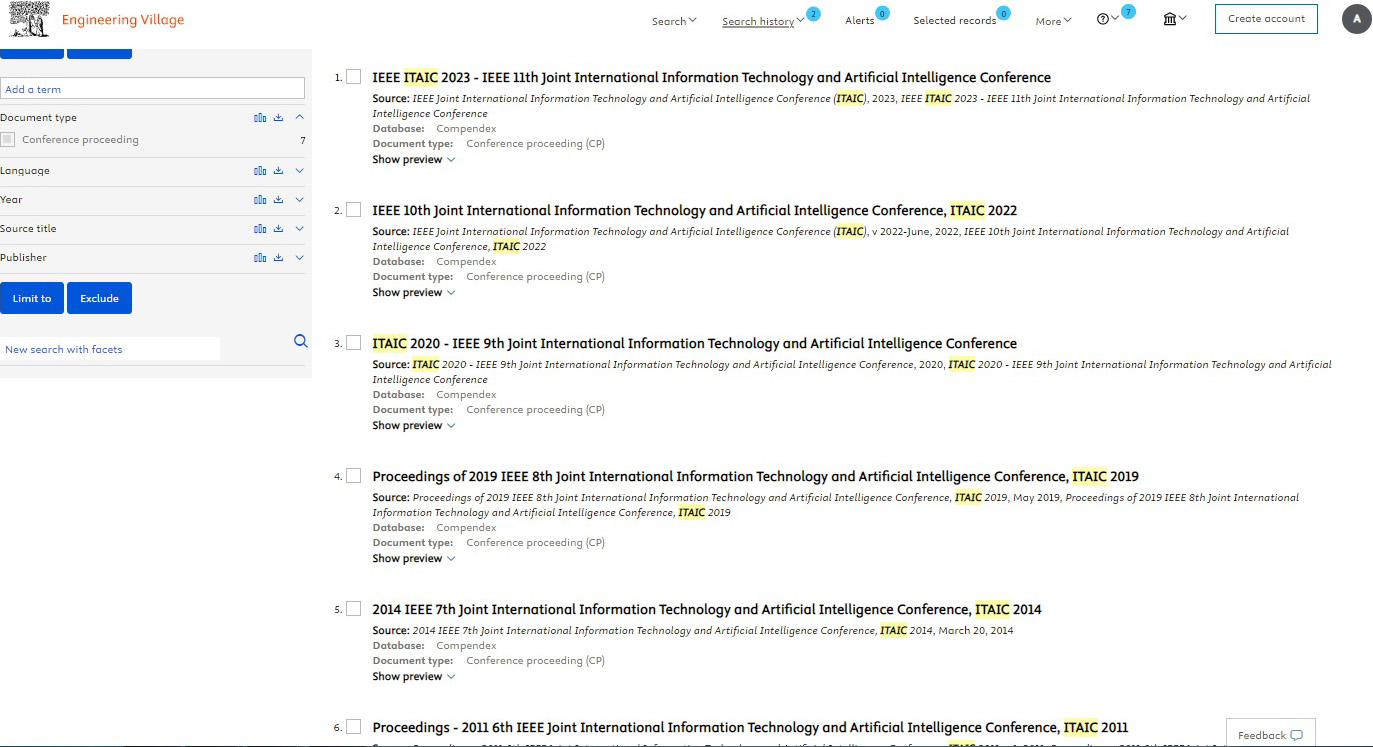
Task: Open Selected records in navigation
Action: pyautogui.click(x=955, y=21)
